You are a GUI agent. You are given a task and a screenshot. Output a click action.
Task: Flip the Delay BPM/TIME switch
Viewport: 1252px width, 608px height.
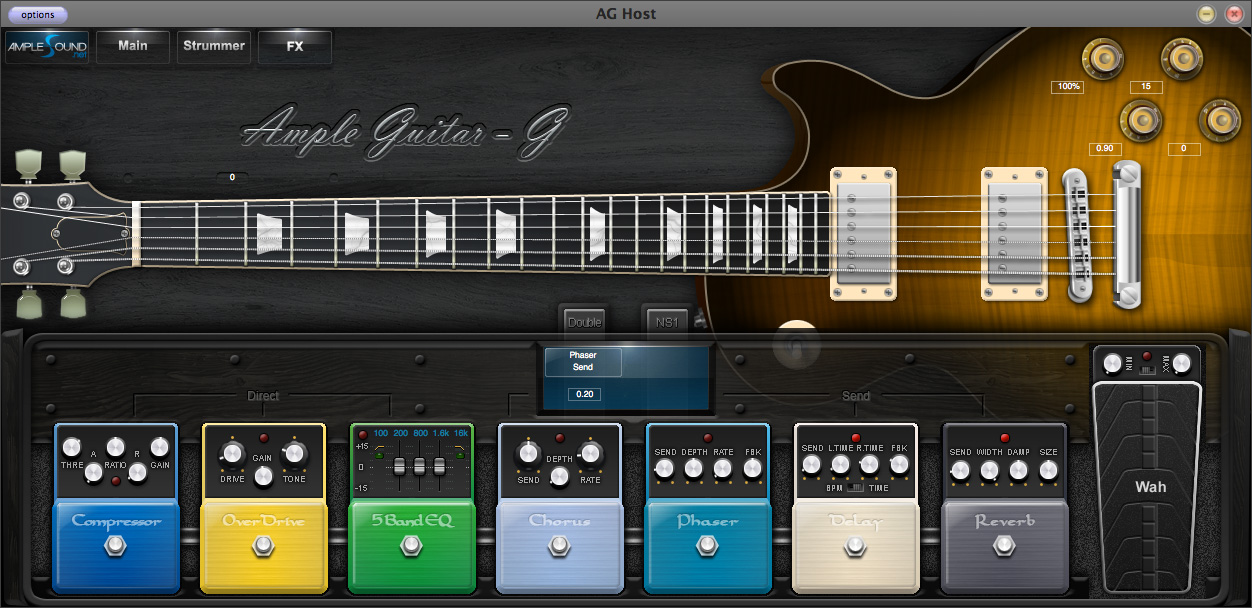(855, 489)
